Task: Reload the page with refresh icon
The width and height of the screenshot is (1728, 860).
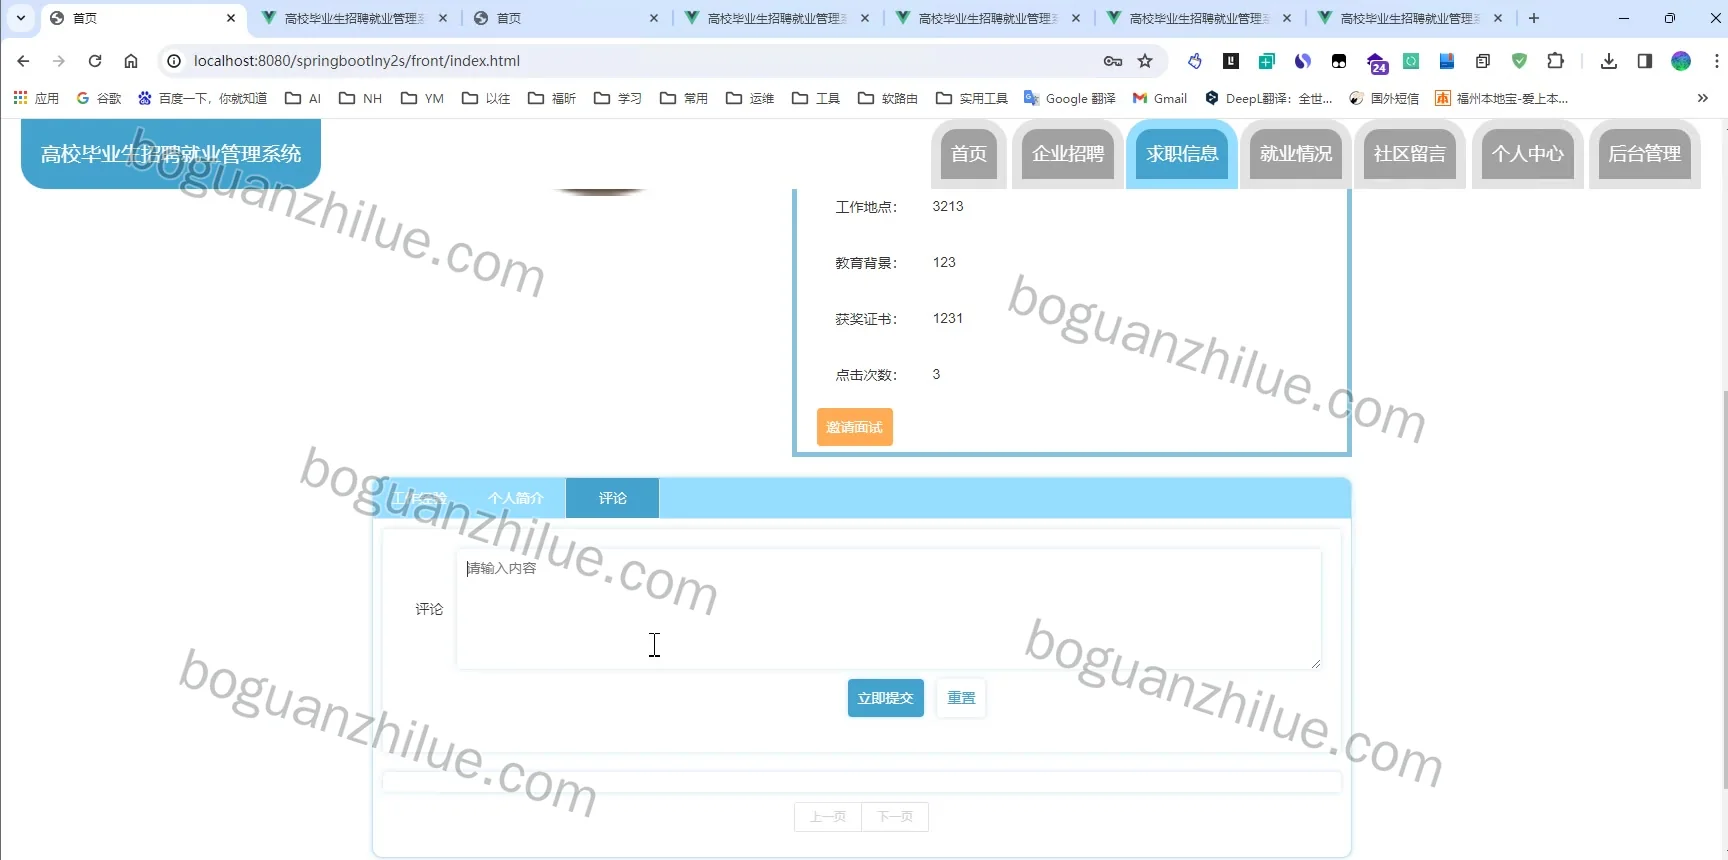Action: pos(95,61)
